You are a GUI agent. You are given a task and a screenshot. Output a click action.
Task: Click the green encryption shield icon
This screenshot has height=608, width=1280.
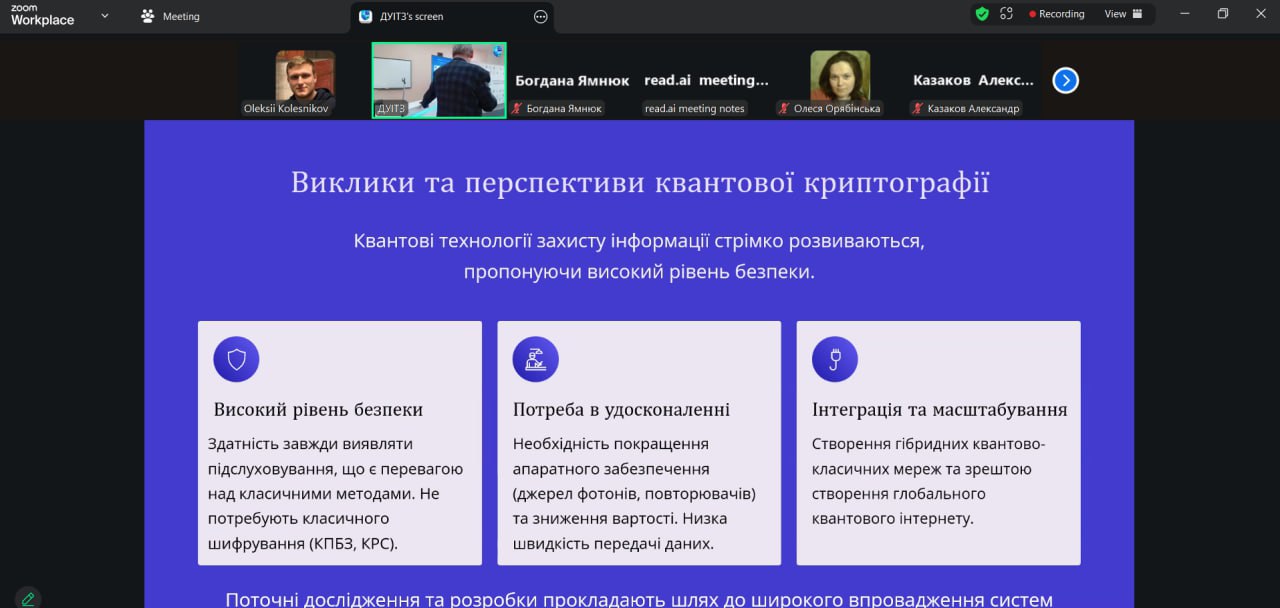click(x=982, y=14)
